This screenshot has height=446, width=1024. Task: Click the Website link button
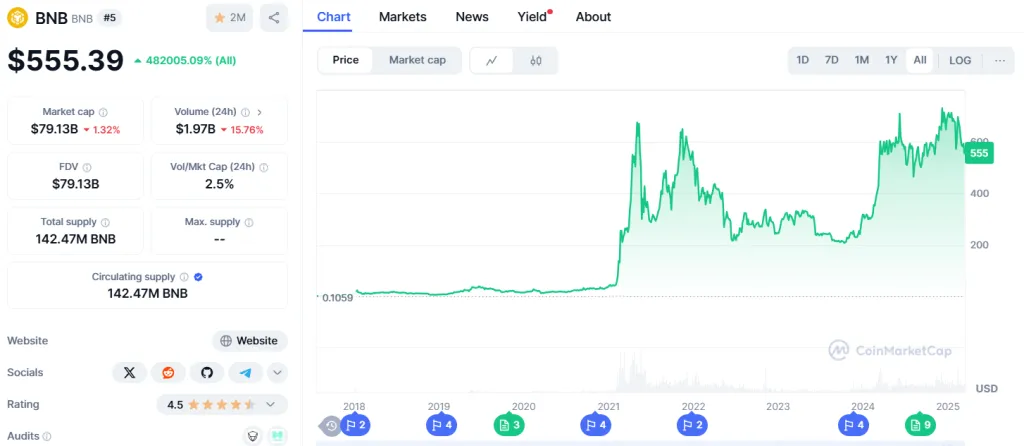[249, 340]
